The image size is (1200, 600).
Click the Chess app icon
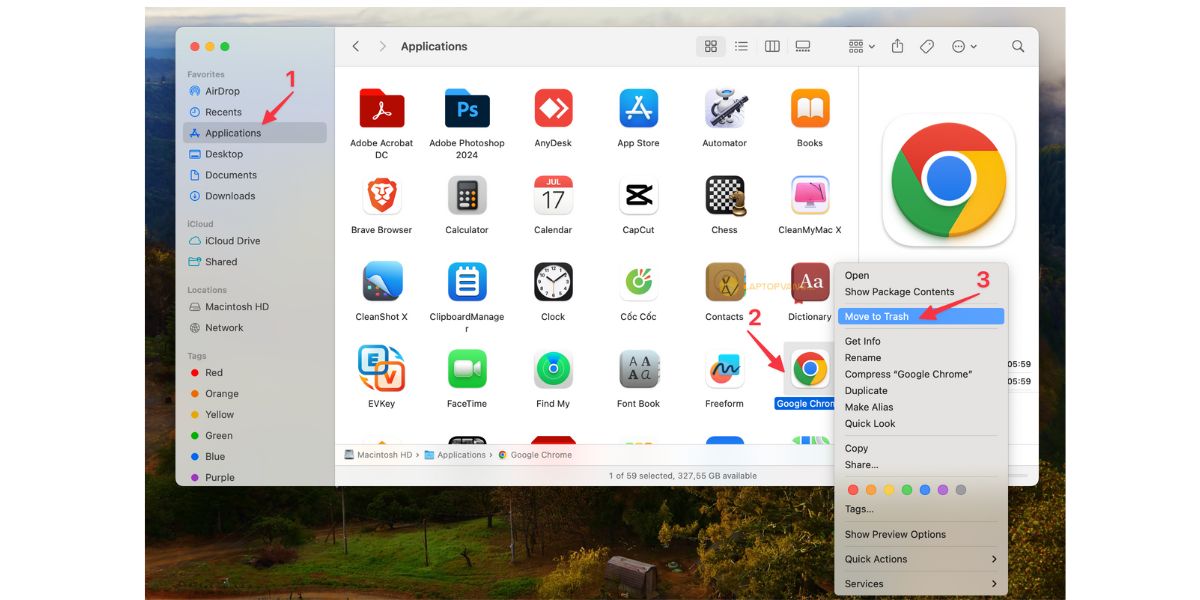(x=724, y=195)
